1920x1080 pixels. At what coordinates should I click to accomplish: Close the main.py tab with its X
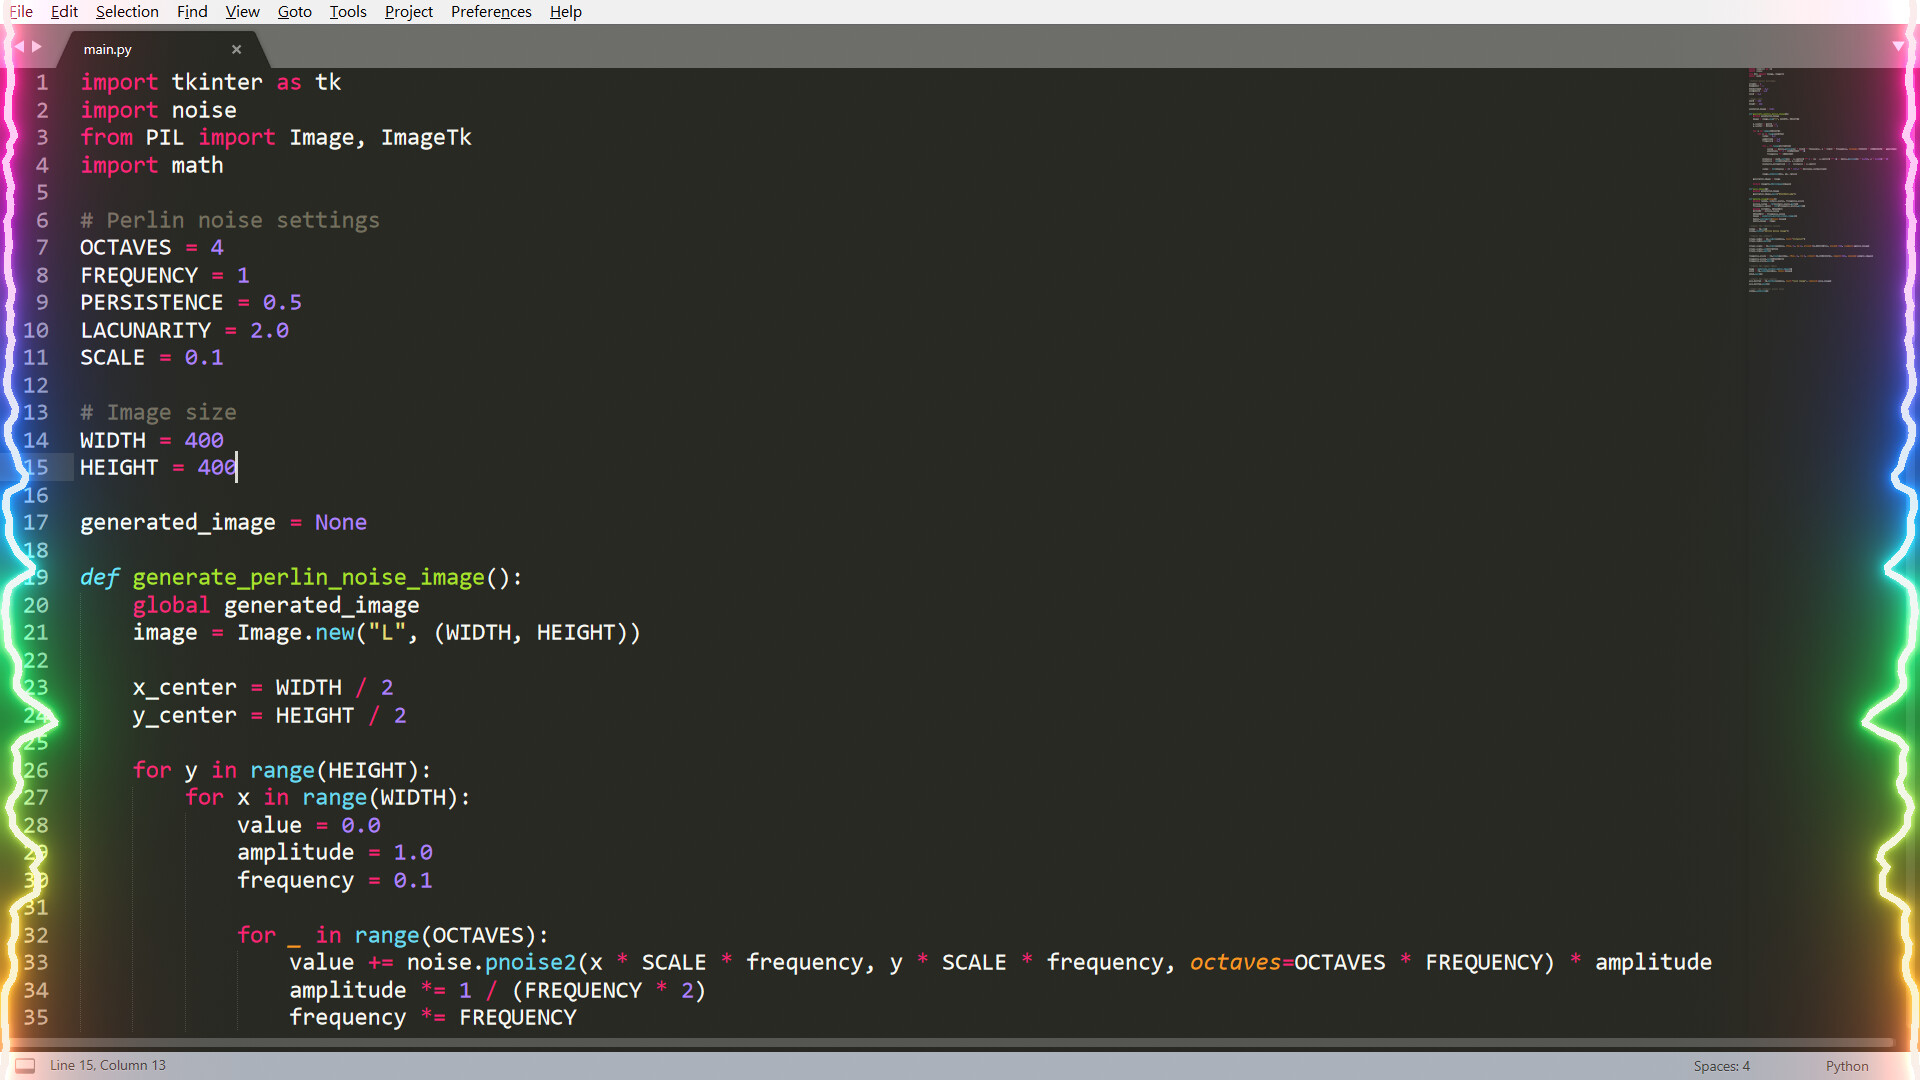237,49
